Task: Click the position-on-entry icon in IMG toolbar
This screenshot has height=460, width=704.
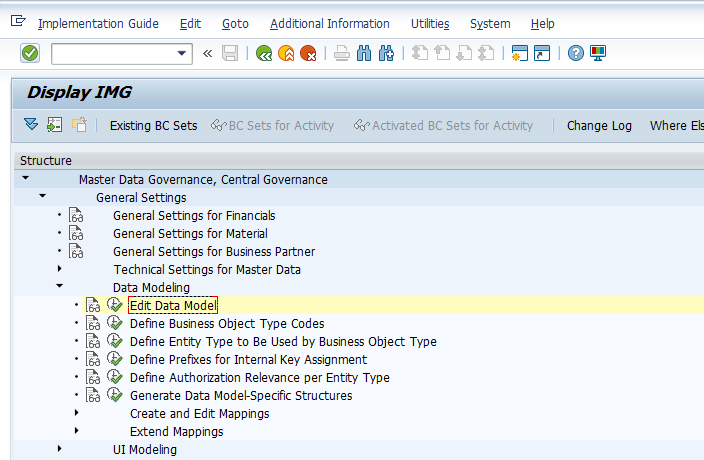Action: [55, 125]
